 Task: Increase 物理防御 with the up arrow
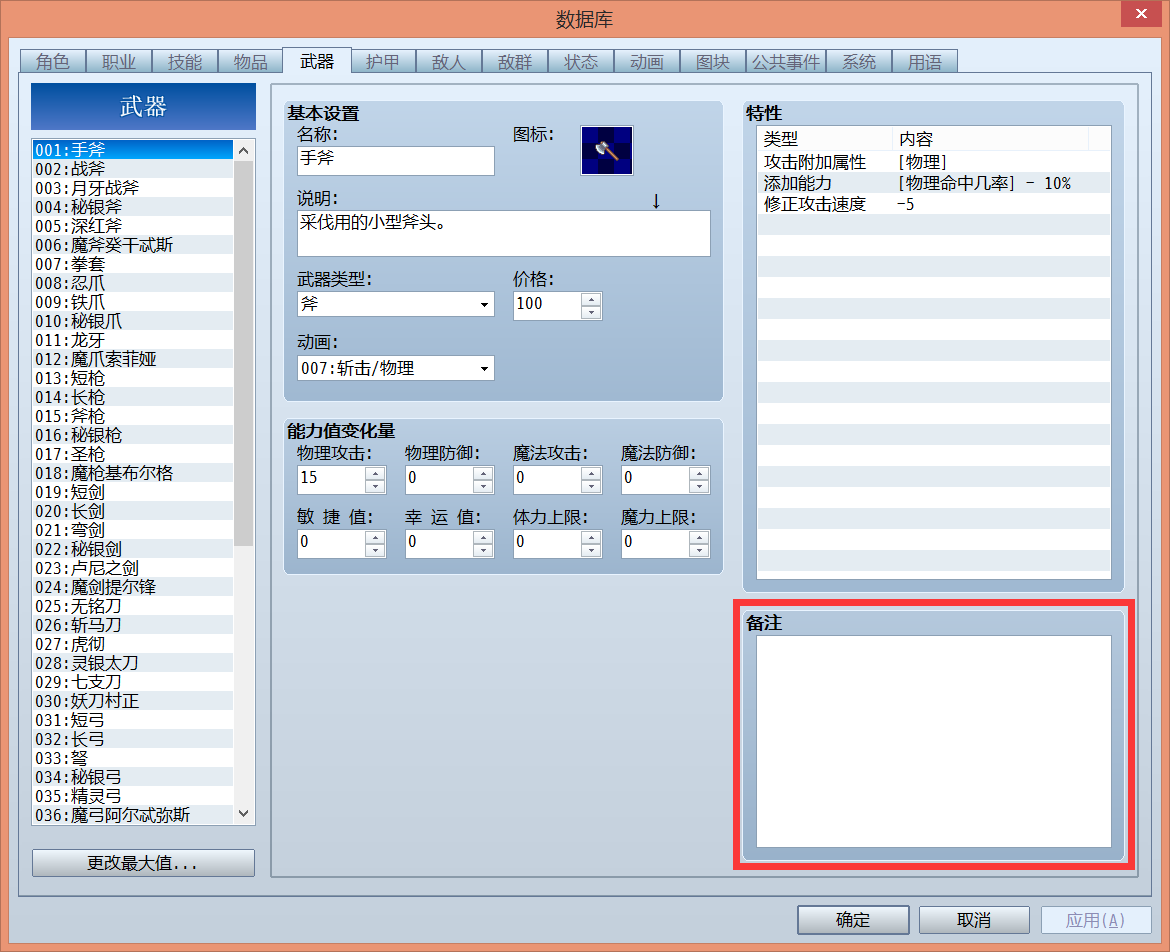[x=484, y=473]
